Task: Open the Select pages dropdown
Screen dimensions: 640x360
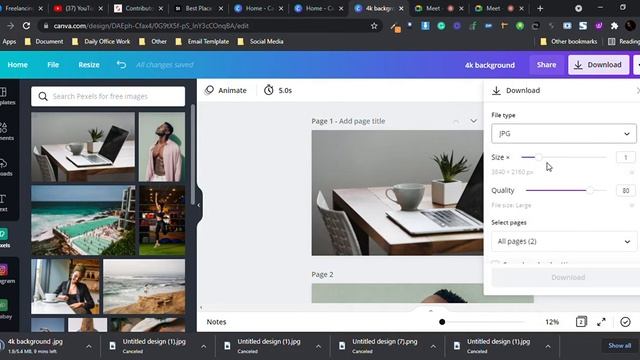Action: (564, 241)
